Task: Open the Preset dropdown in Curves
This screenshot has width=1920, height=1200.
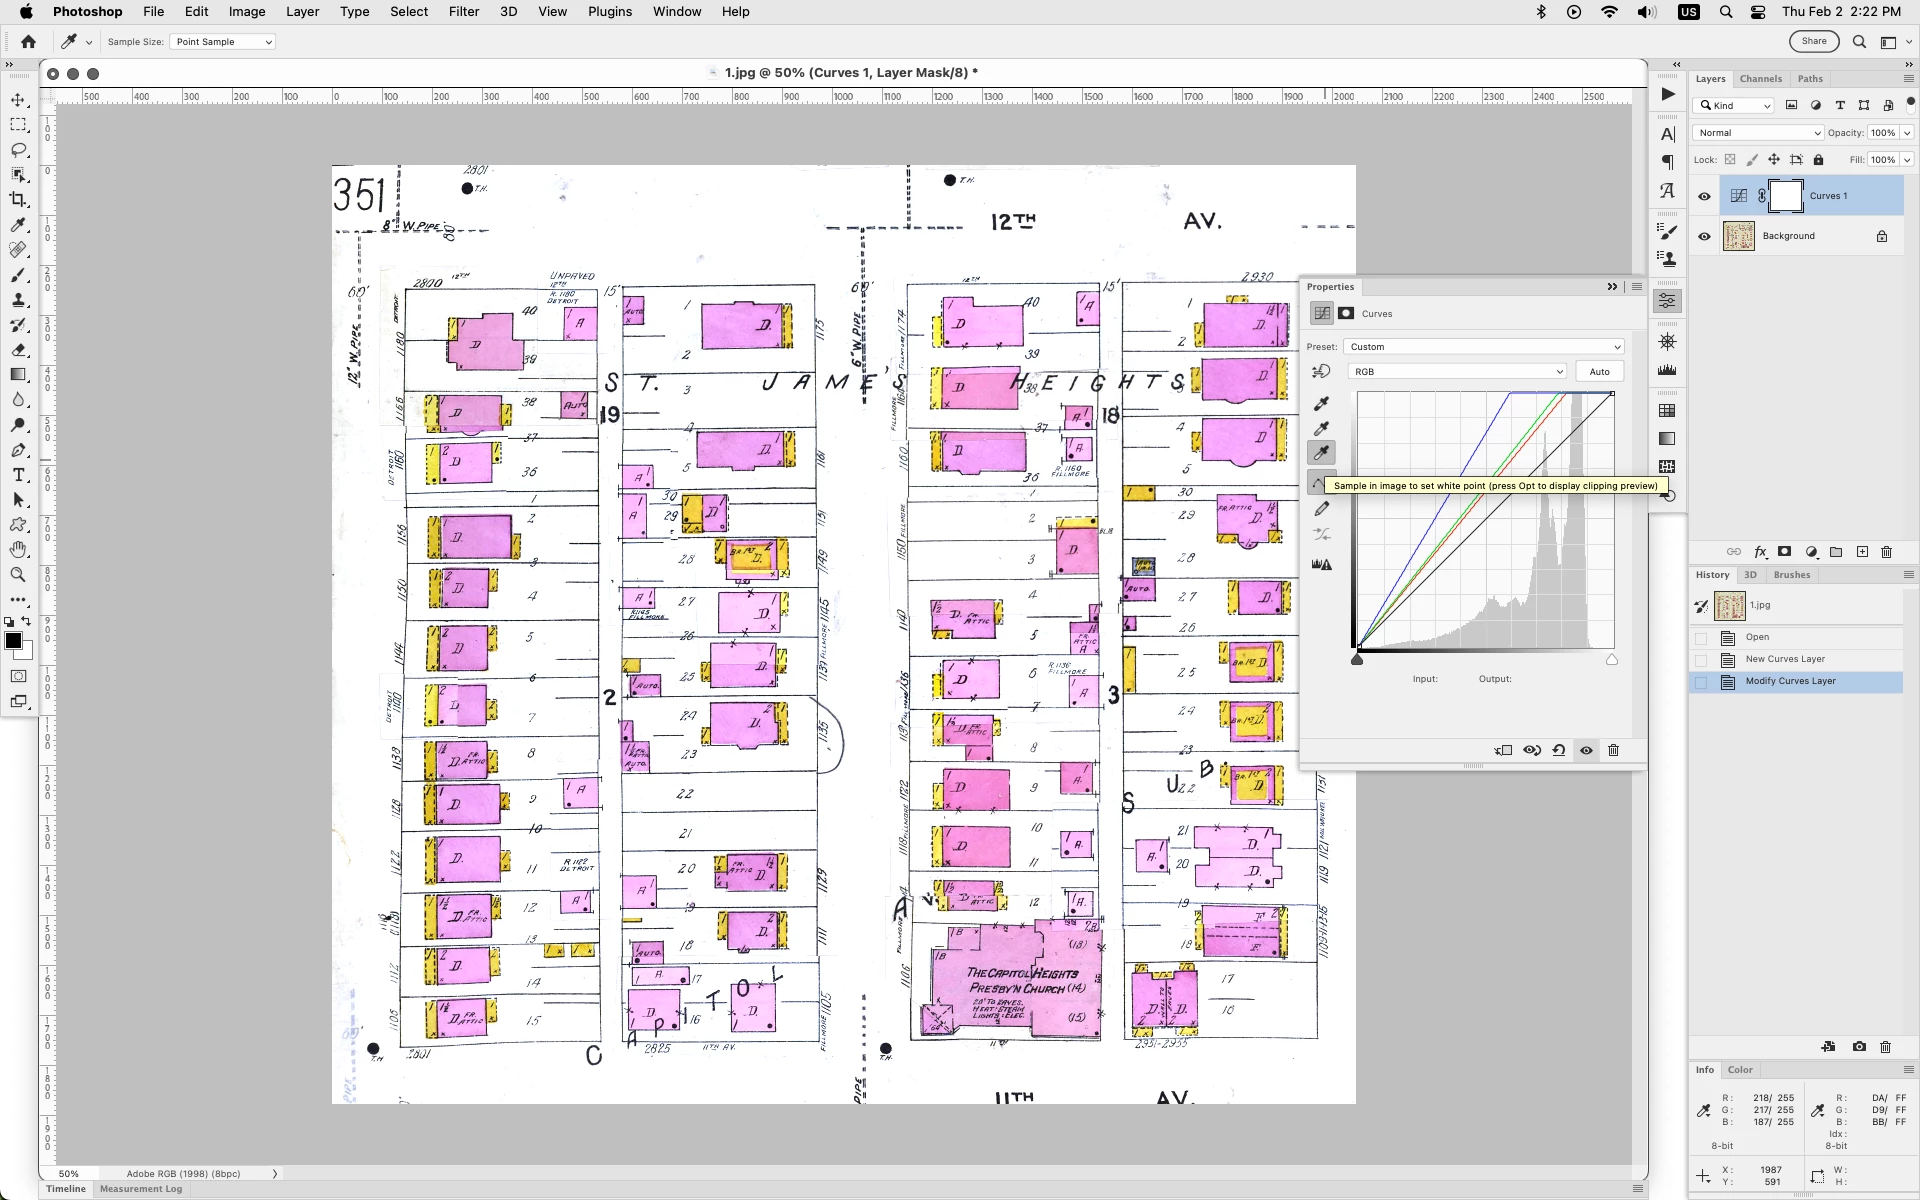Action: [1483, 347]
